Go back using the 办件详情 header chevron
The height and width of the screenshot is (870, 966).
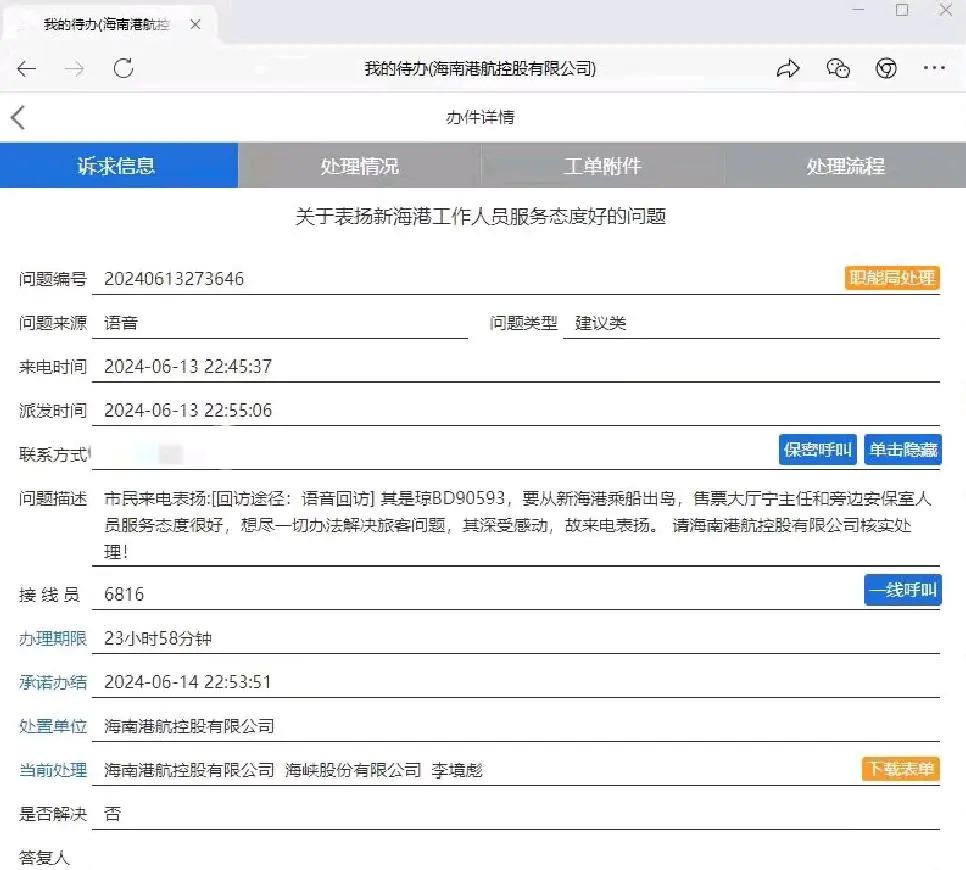click(x=18, y=117)
